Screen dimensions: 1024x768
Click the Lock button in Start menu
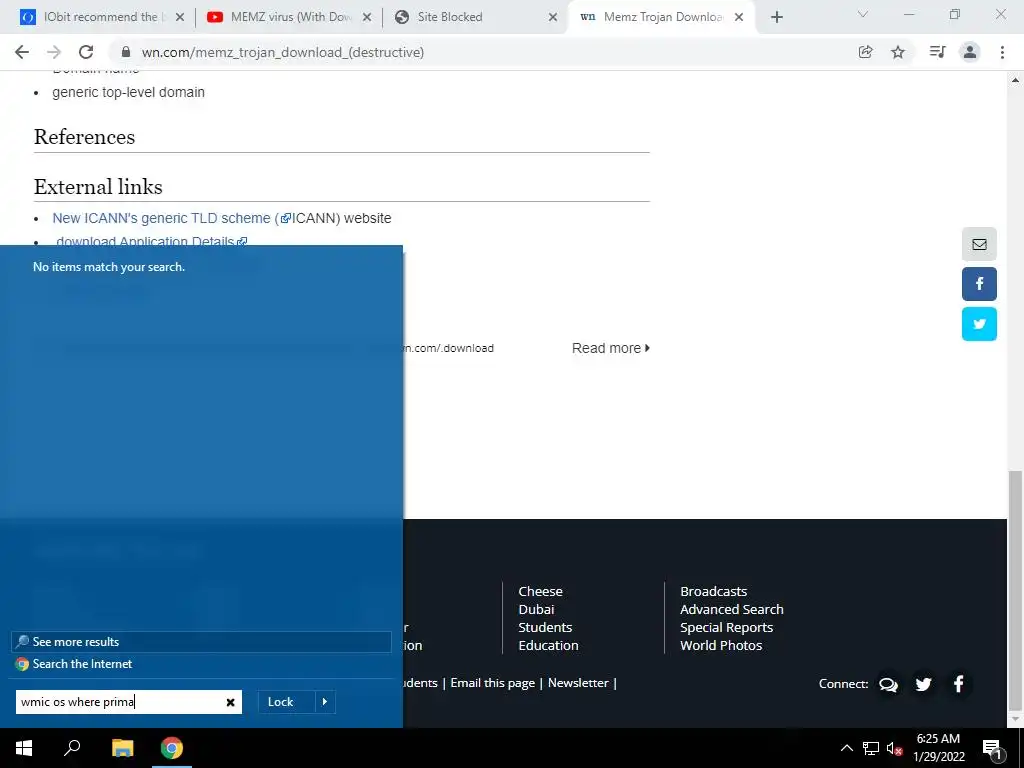[286, 702]
